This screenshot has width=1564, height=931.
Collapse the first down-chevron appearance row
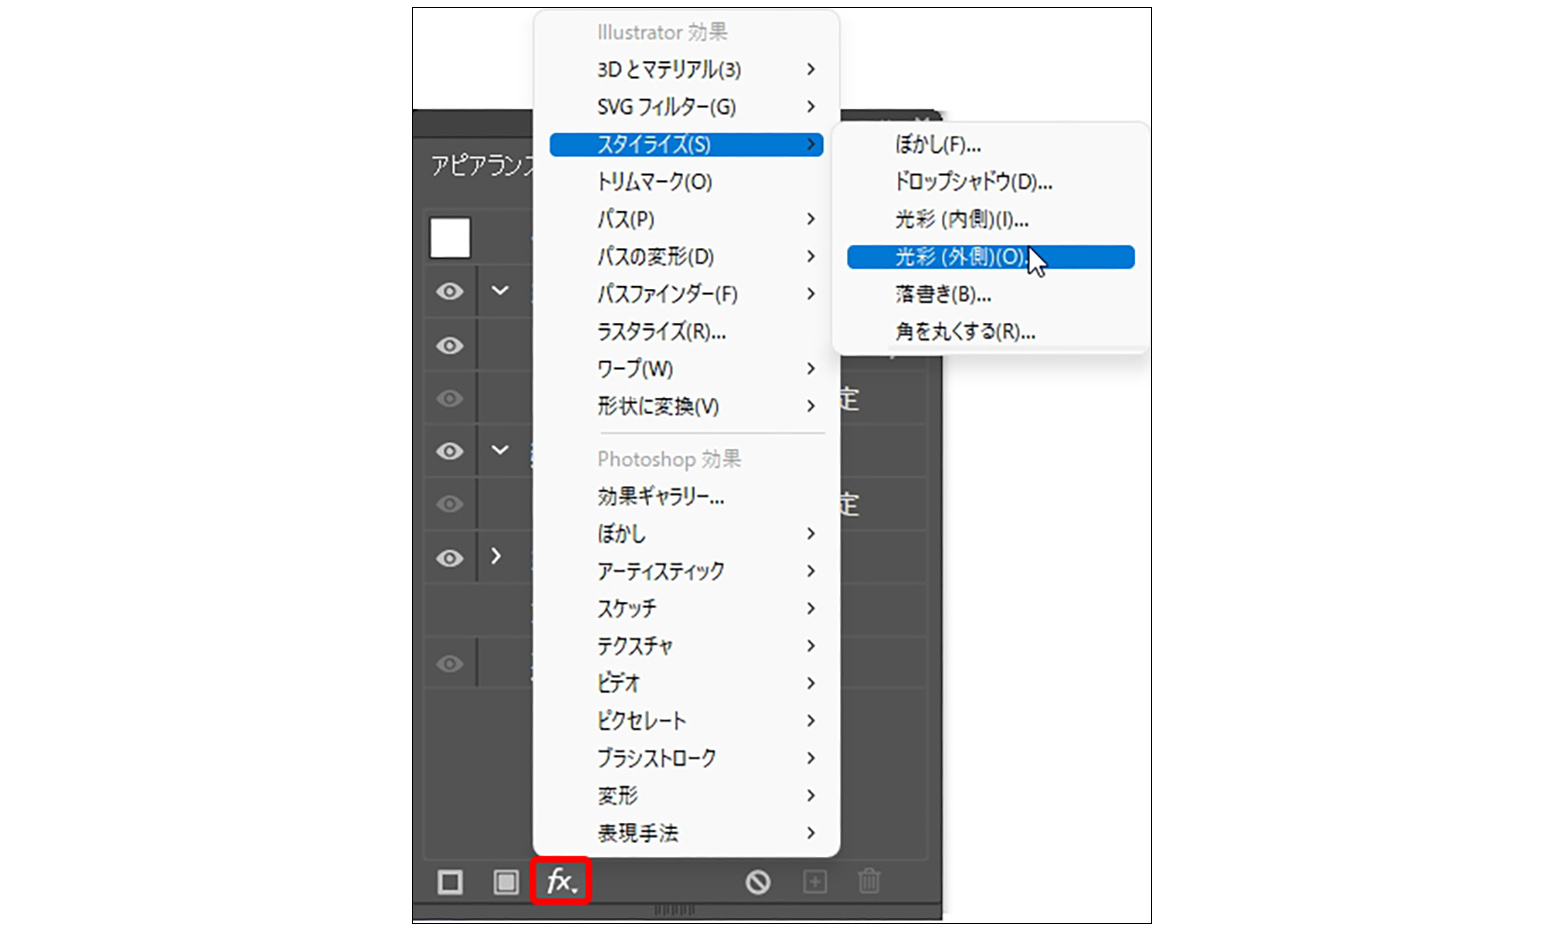coord(500,291)
